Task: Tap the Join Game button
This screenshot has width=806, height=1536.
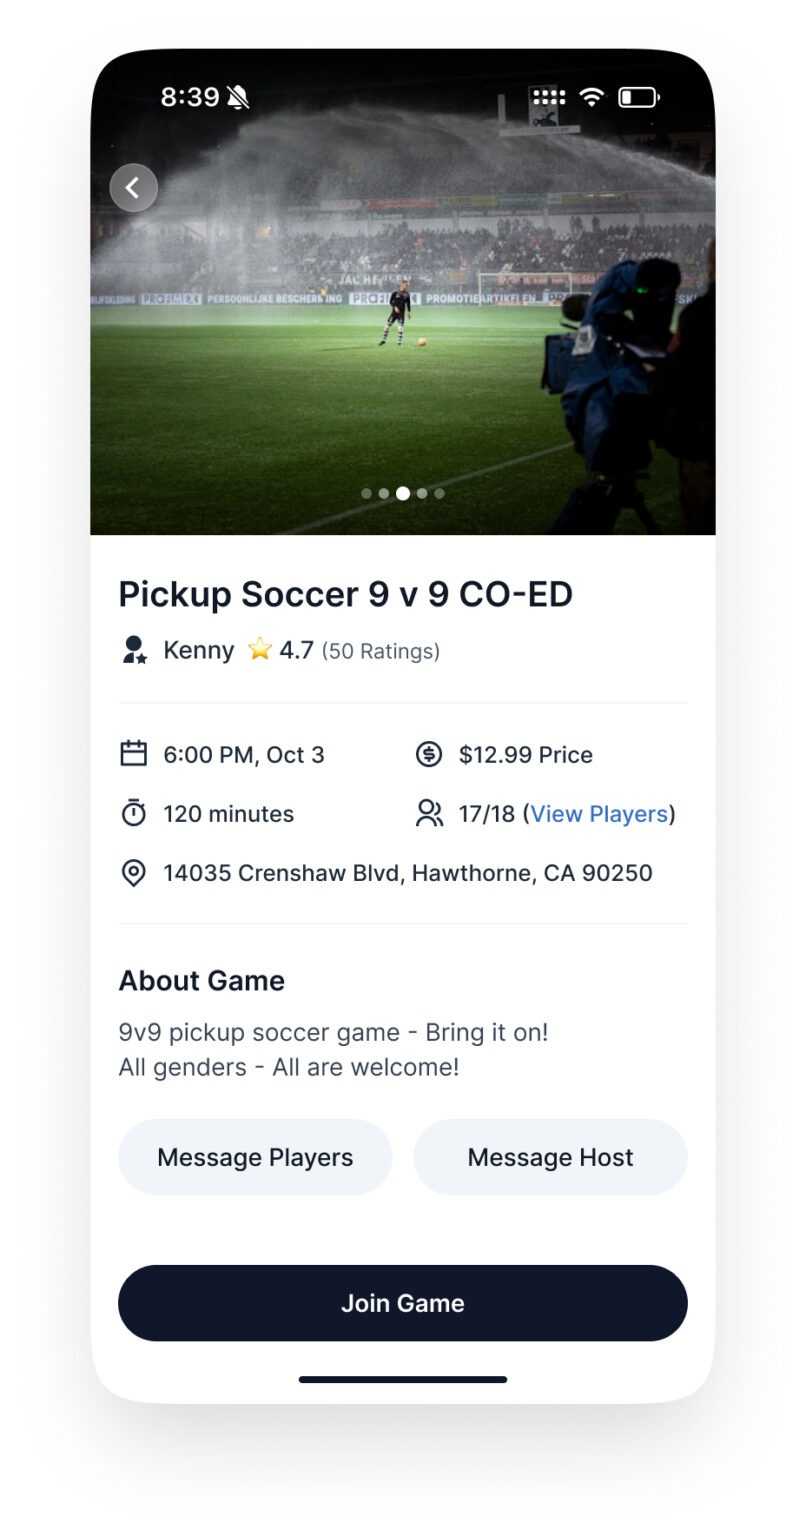Action: click(x=403, y=1303)
